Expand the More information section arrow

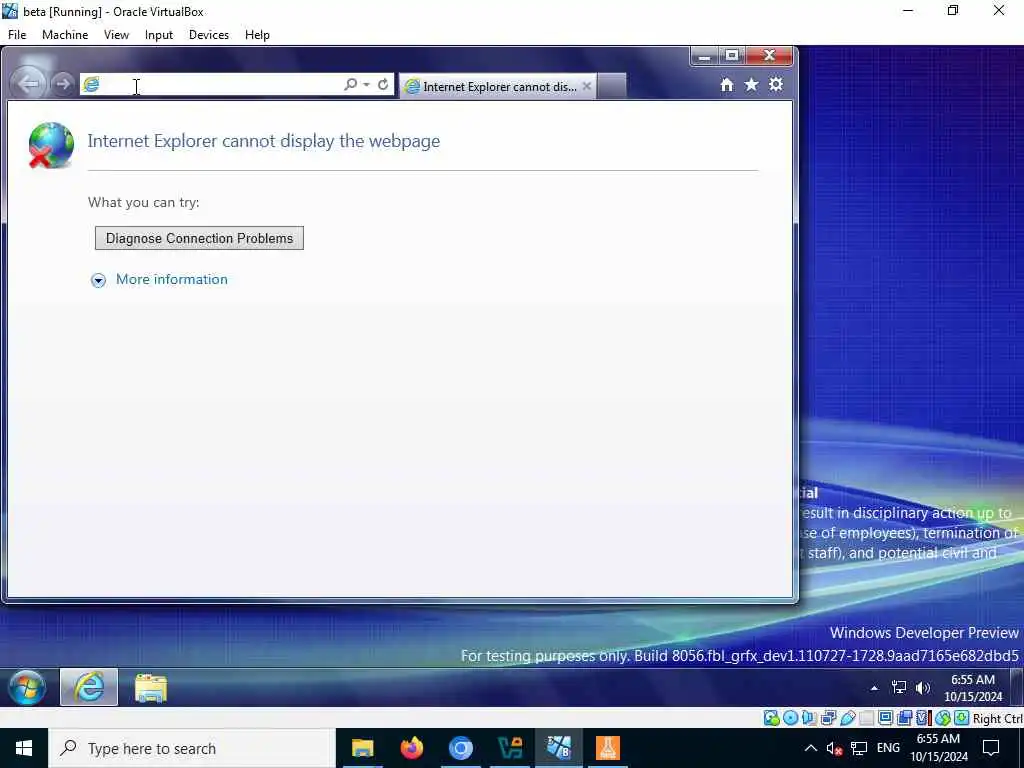(98, 280)
